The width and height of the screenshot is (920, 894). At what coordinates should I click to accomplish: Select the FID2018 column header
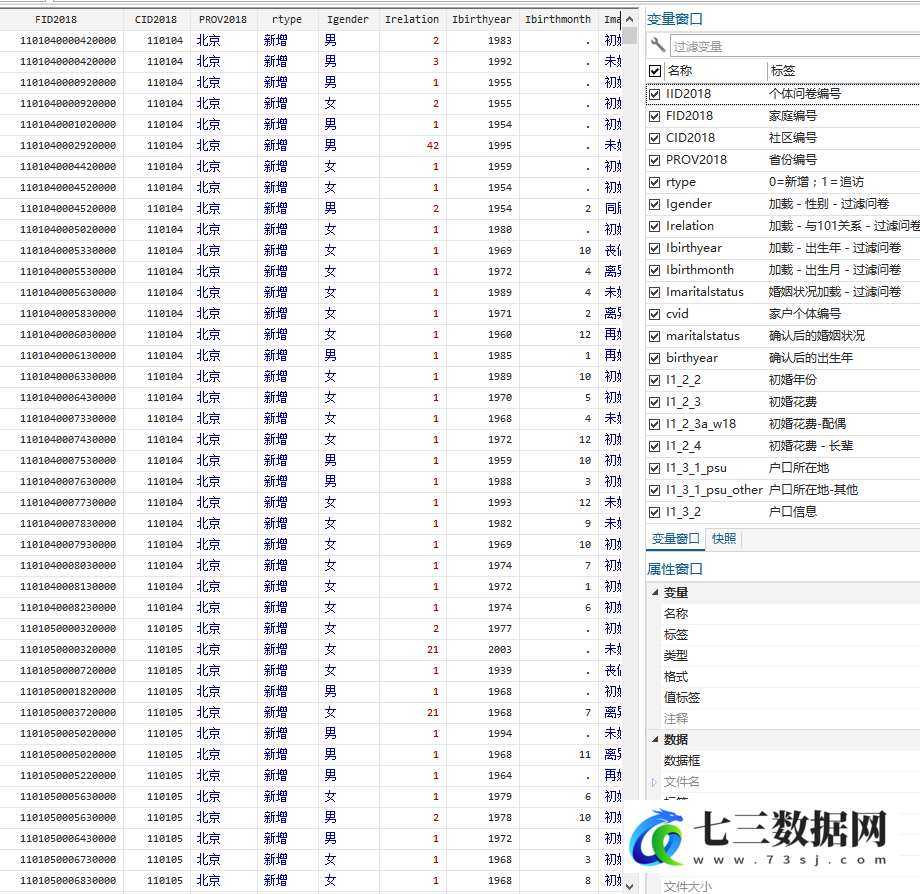click(56, 19)
